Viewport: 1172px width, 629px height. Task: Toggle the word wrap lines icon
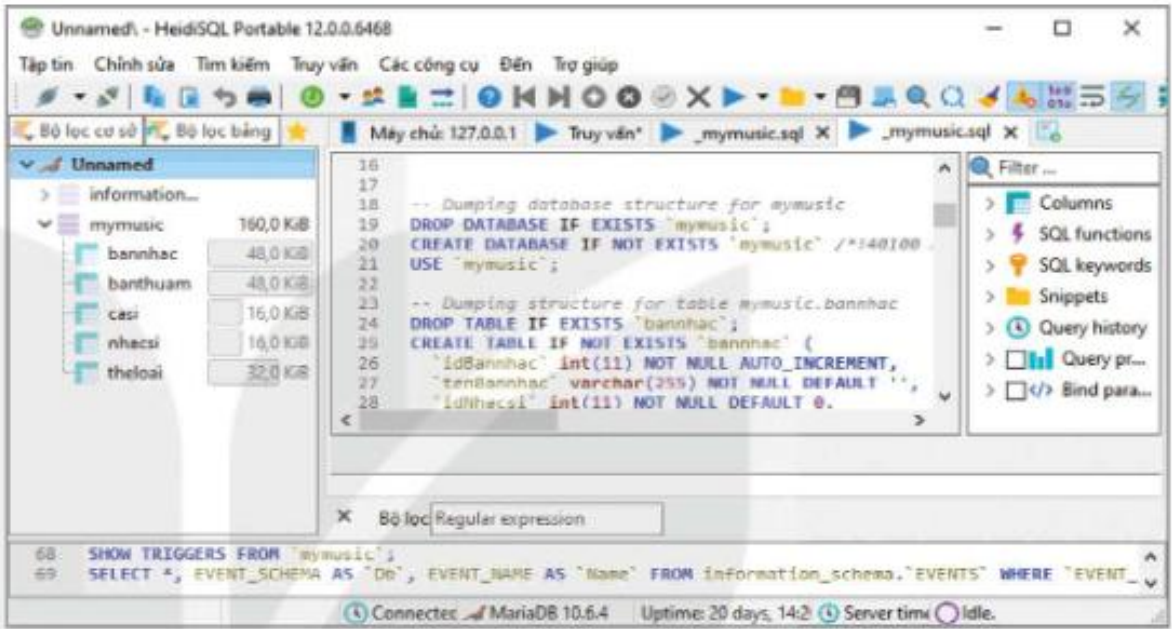(x=1092, y=97)
